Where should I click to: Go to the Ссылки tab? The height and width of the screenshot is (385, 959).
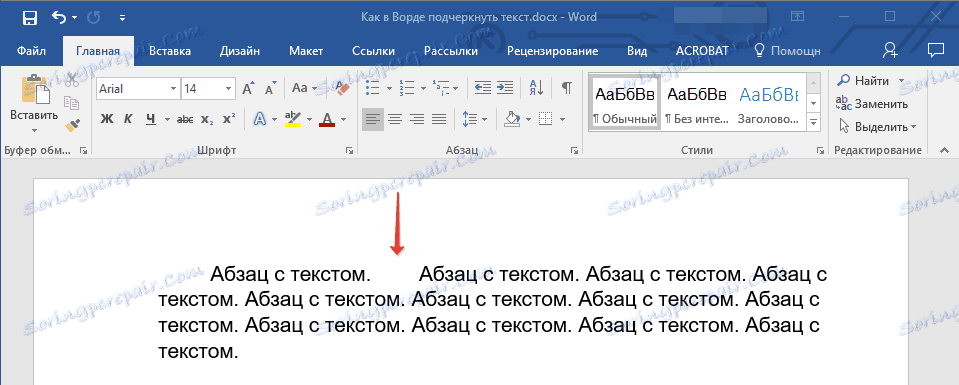[x=373, y=51]
